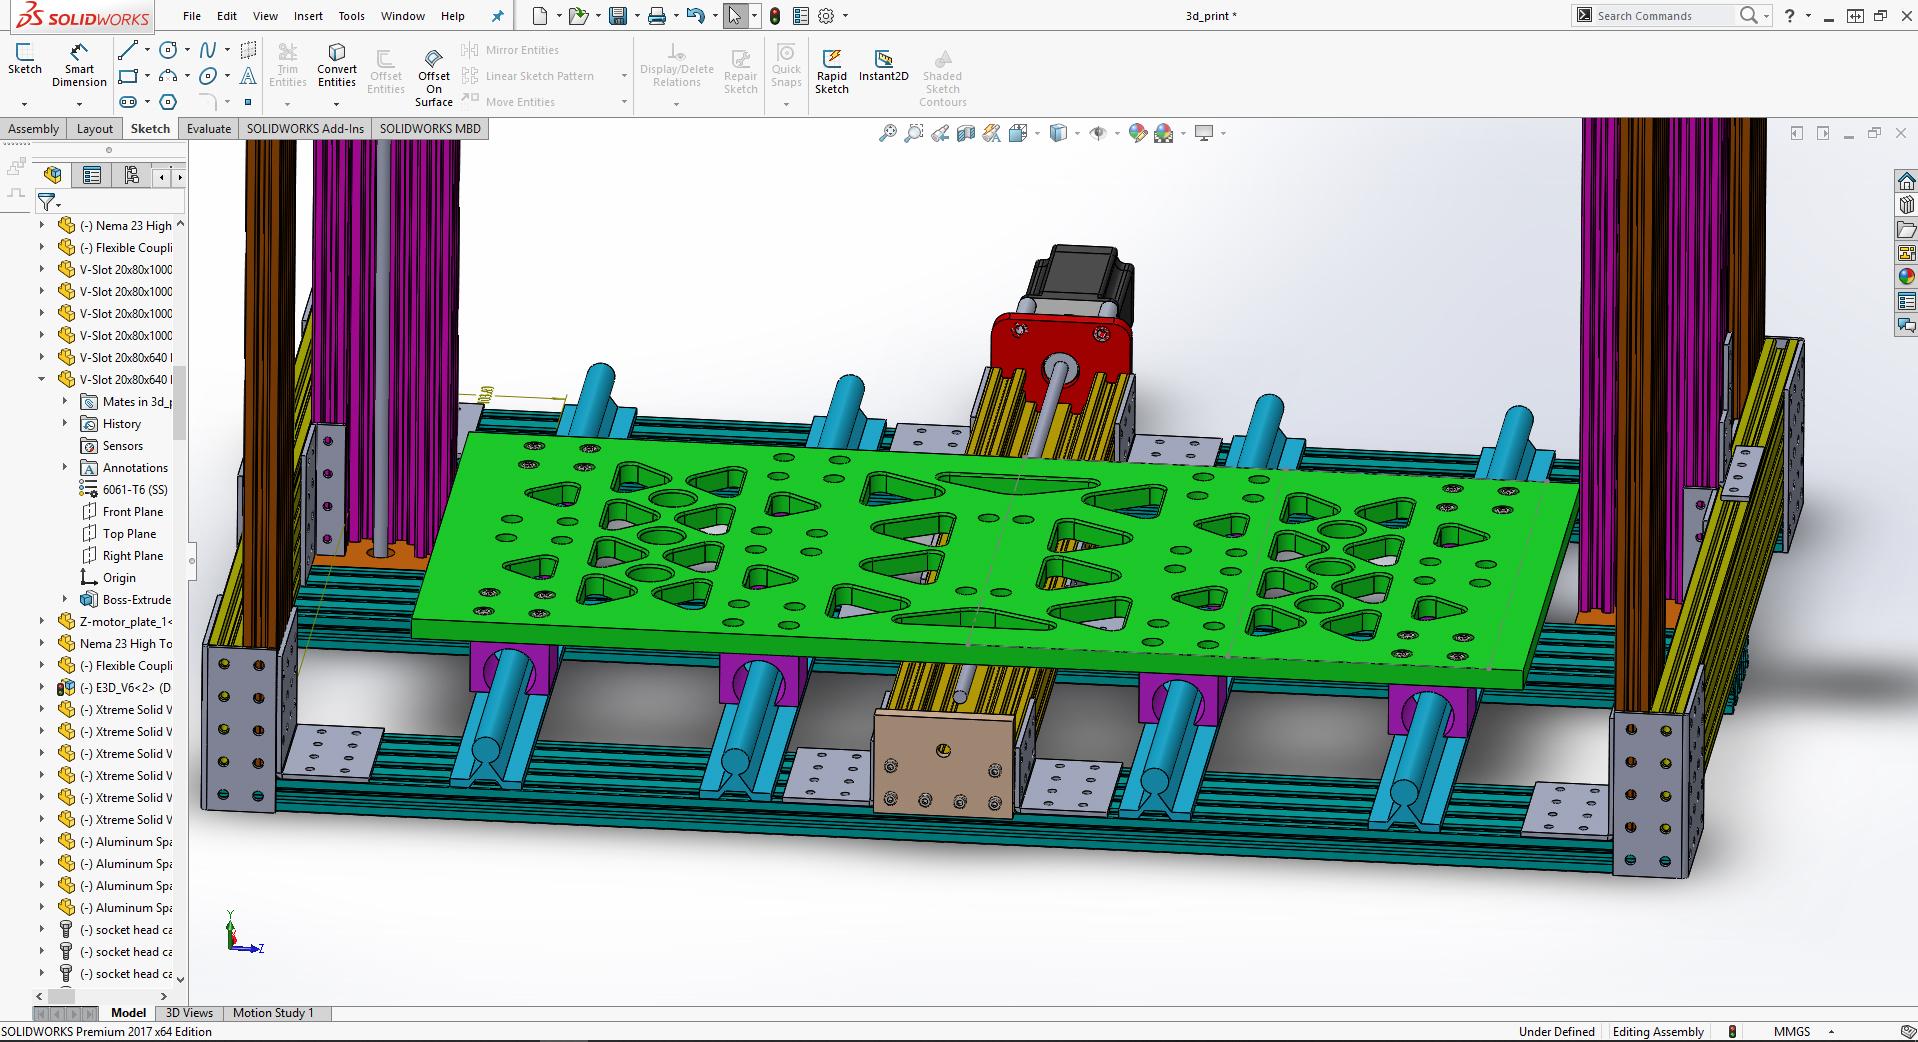Open the units MMGS dropdown
Screen dimensions: 1918x1042
pos(1832,1032)
